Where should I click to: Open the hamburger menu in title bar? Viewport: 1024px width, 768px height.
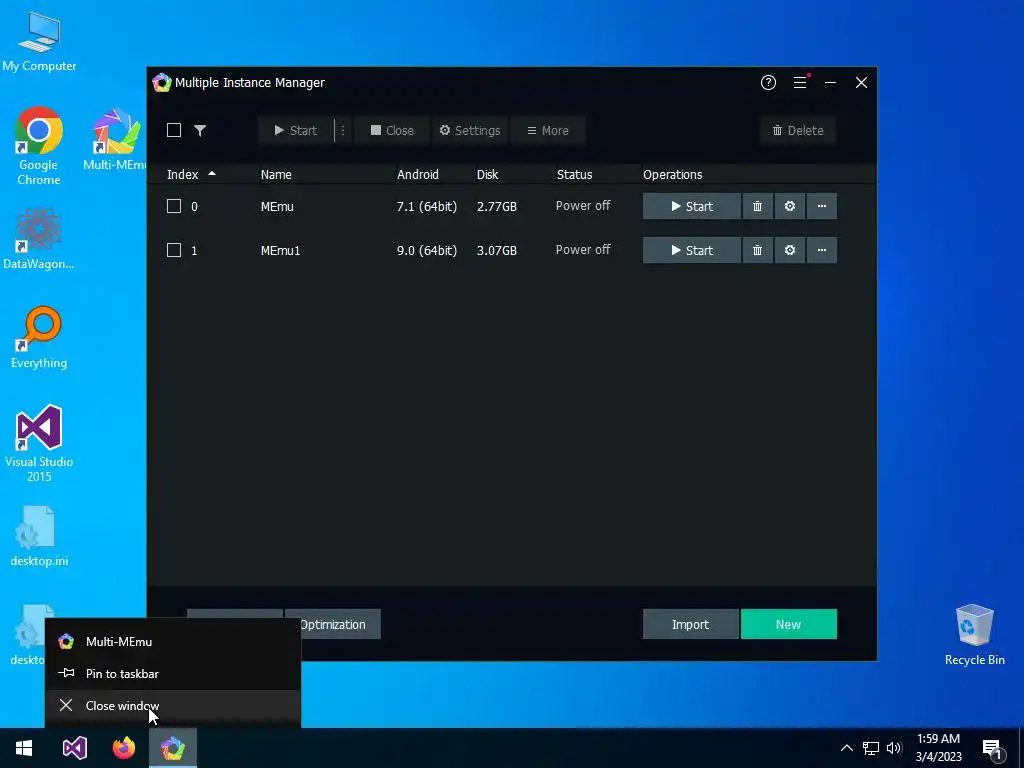click(x=800, y=82)
